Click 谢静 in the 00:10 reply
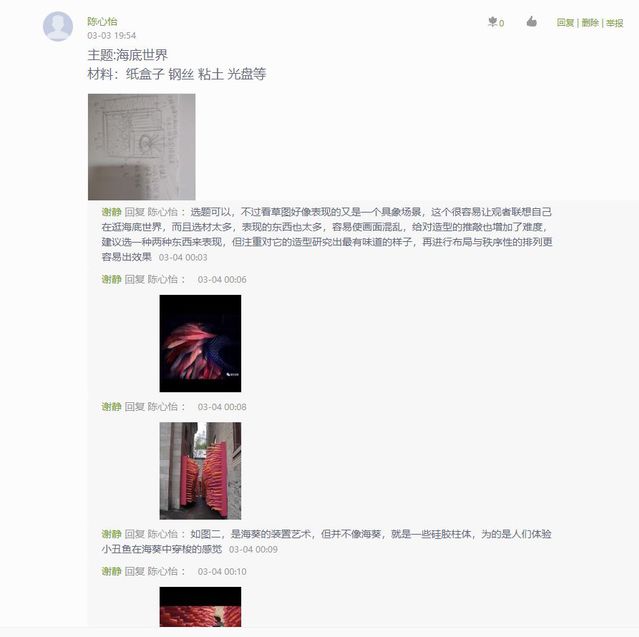The height and width of the screenshot is (637, 639). pyautogui.click(x=112, y=571)
